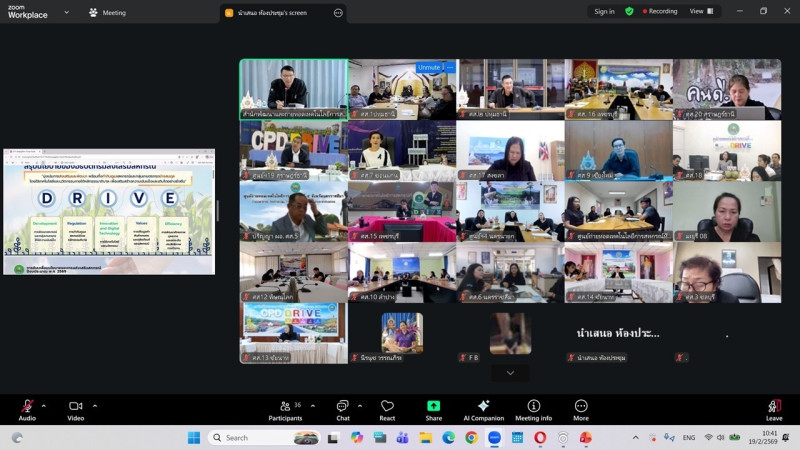Open the View layout menu
This screenshot has width=800, height=450.
click(701, 11)
